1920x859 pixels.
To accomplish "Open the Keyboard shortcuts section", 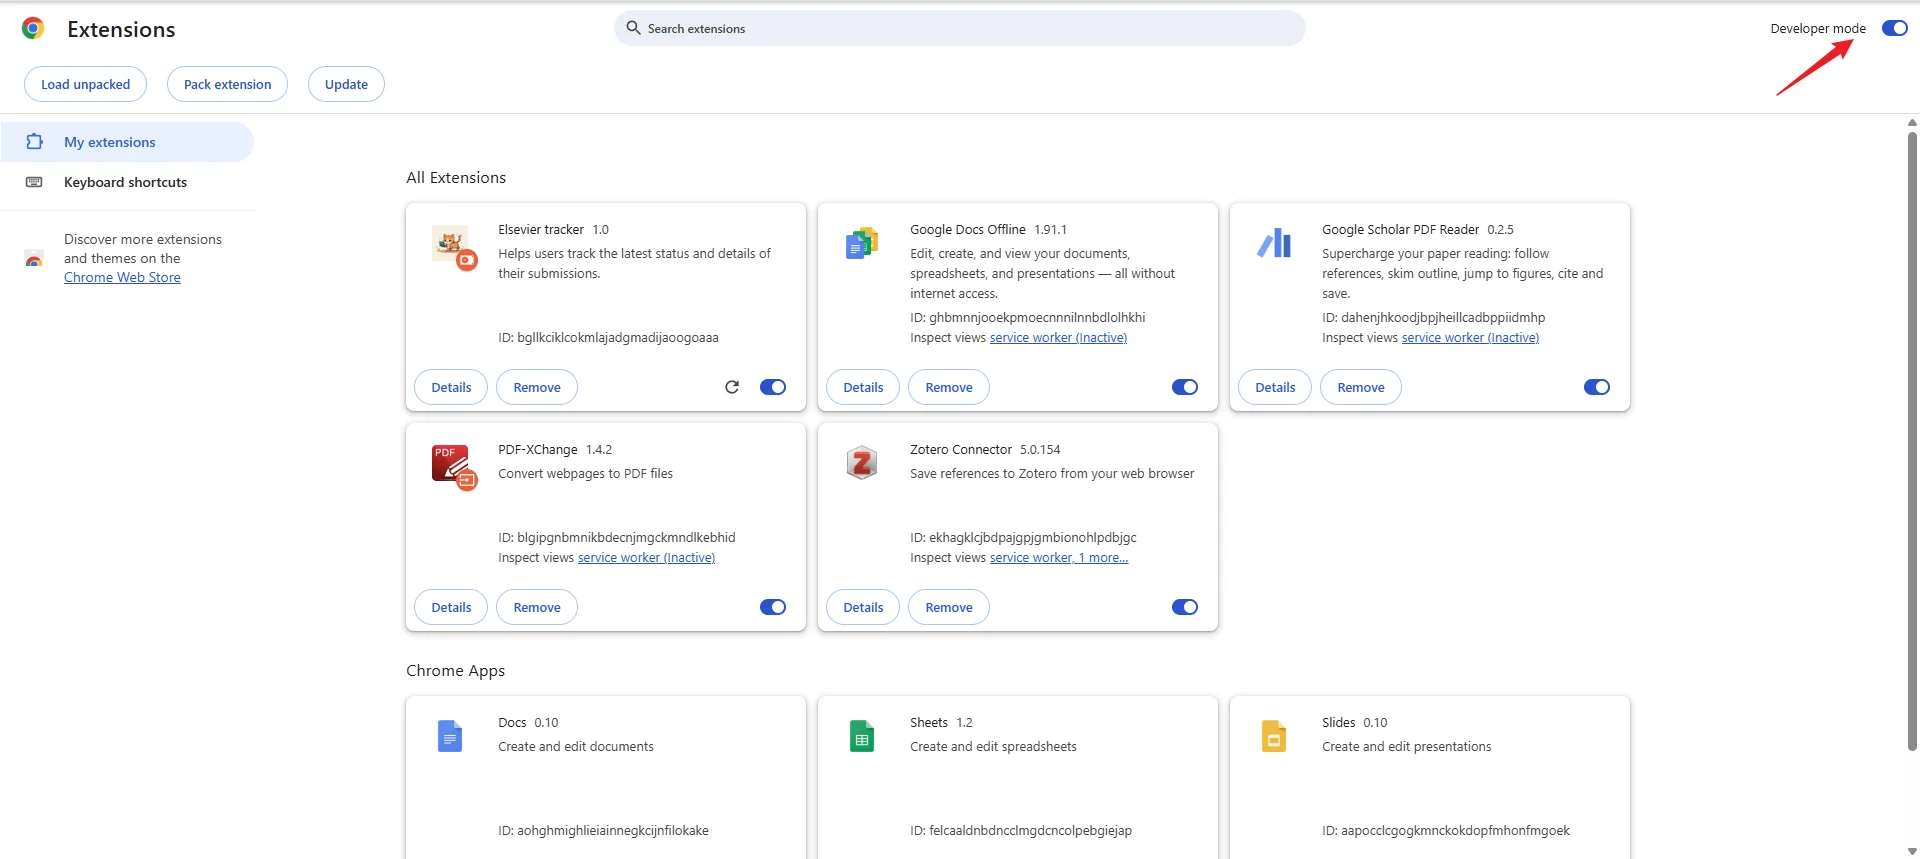I will 125,182.
